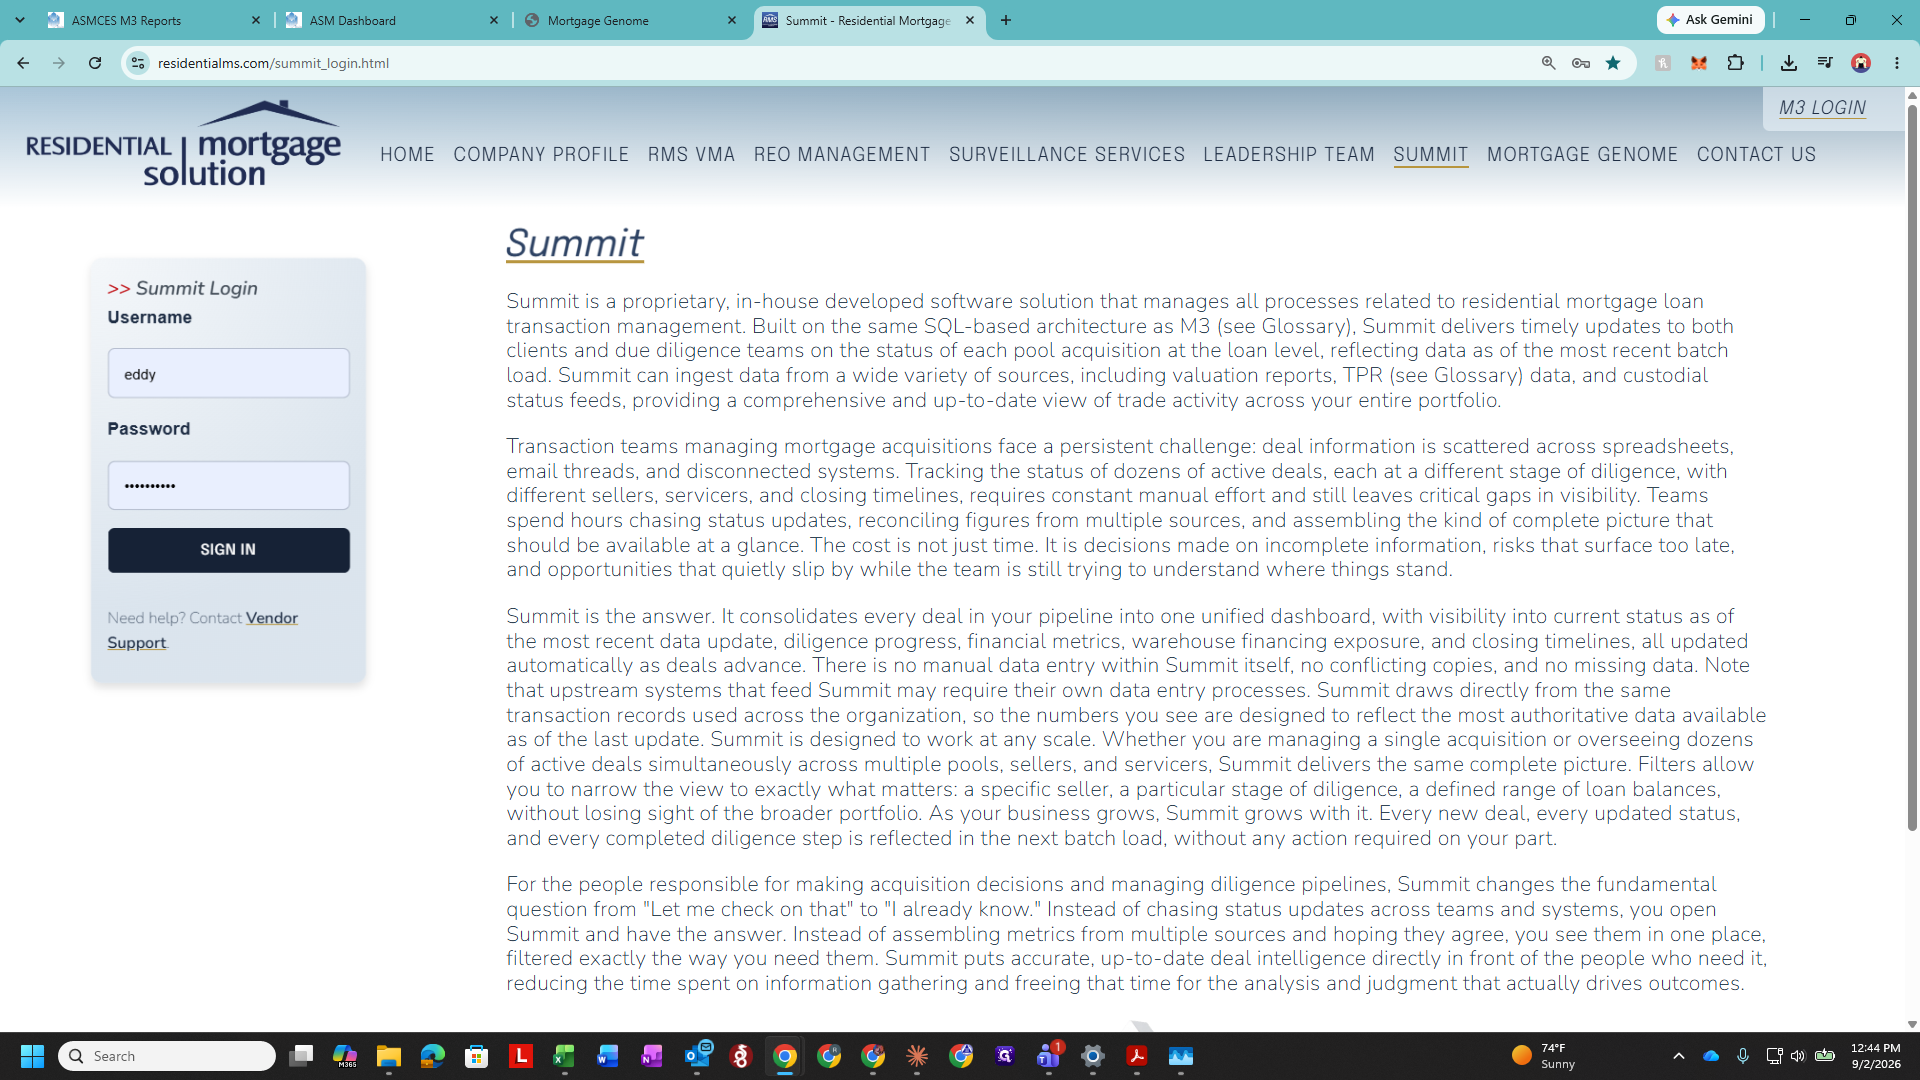Reload the current page
This screenshot has width=1920, height=1080.
click(x=95, y=63)
